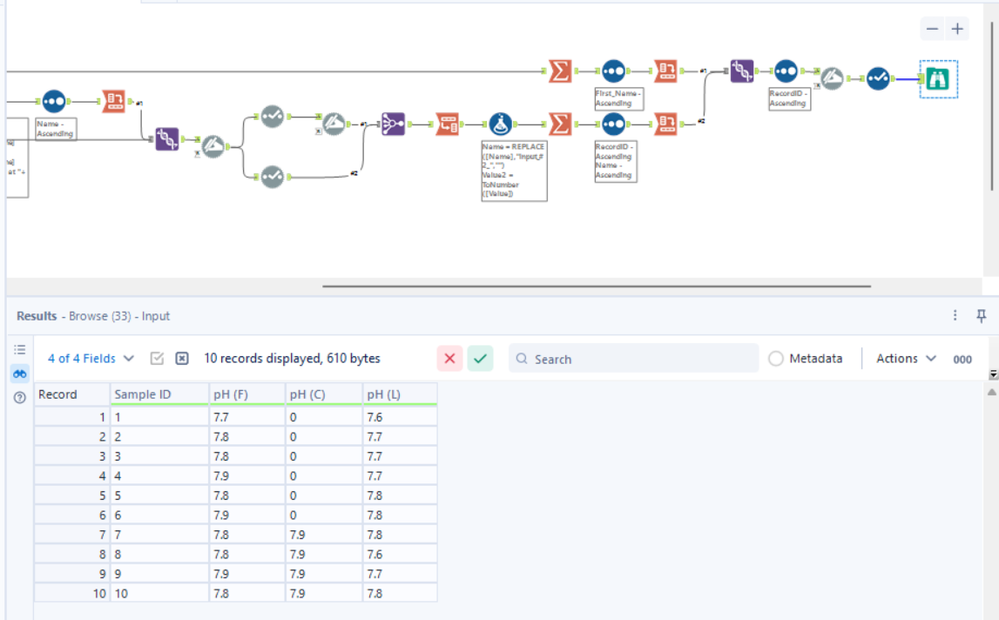Click the pH (F) column header

(247, 394)
